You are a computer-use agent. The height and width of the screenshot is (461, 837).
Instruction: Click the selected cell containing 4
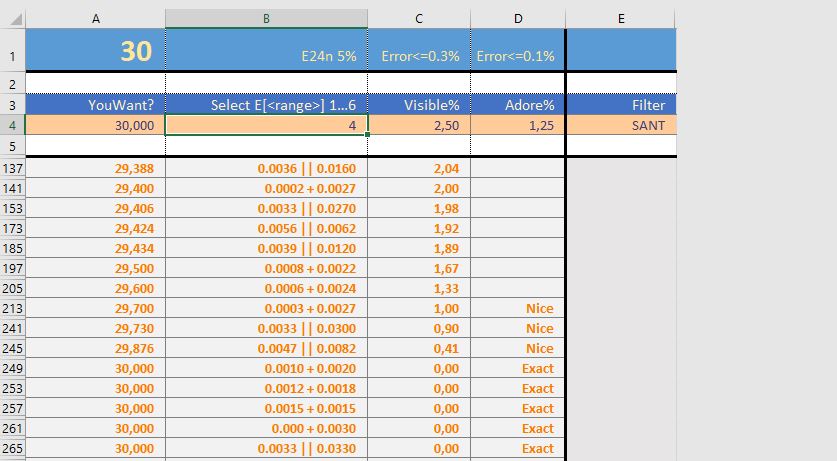pos(266,125)
